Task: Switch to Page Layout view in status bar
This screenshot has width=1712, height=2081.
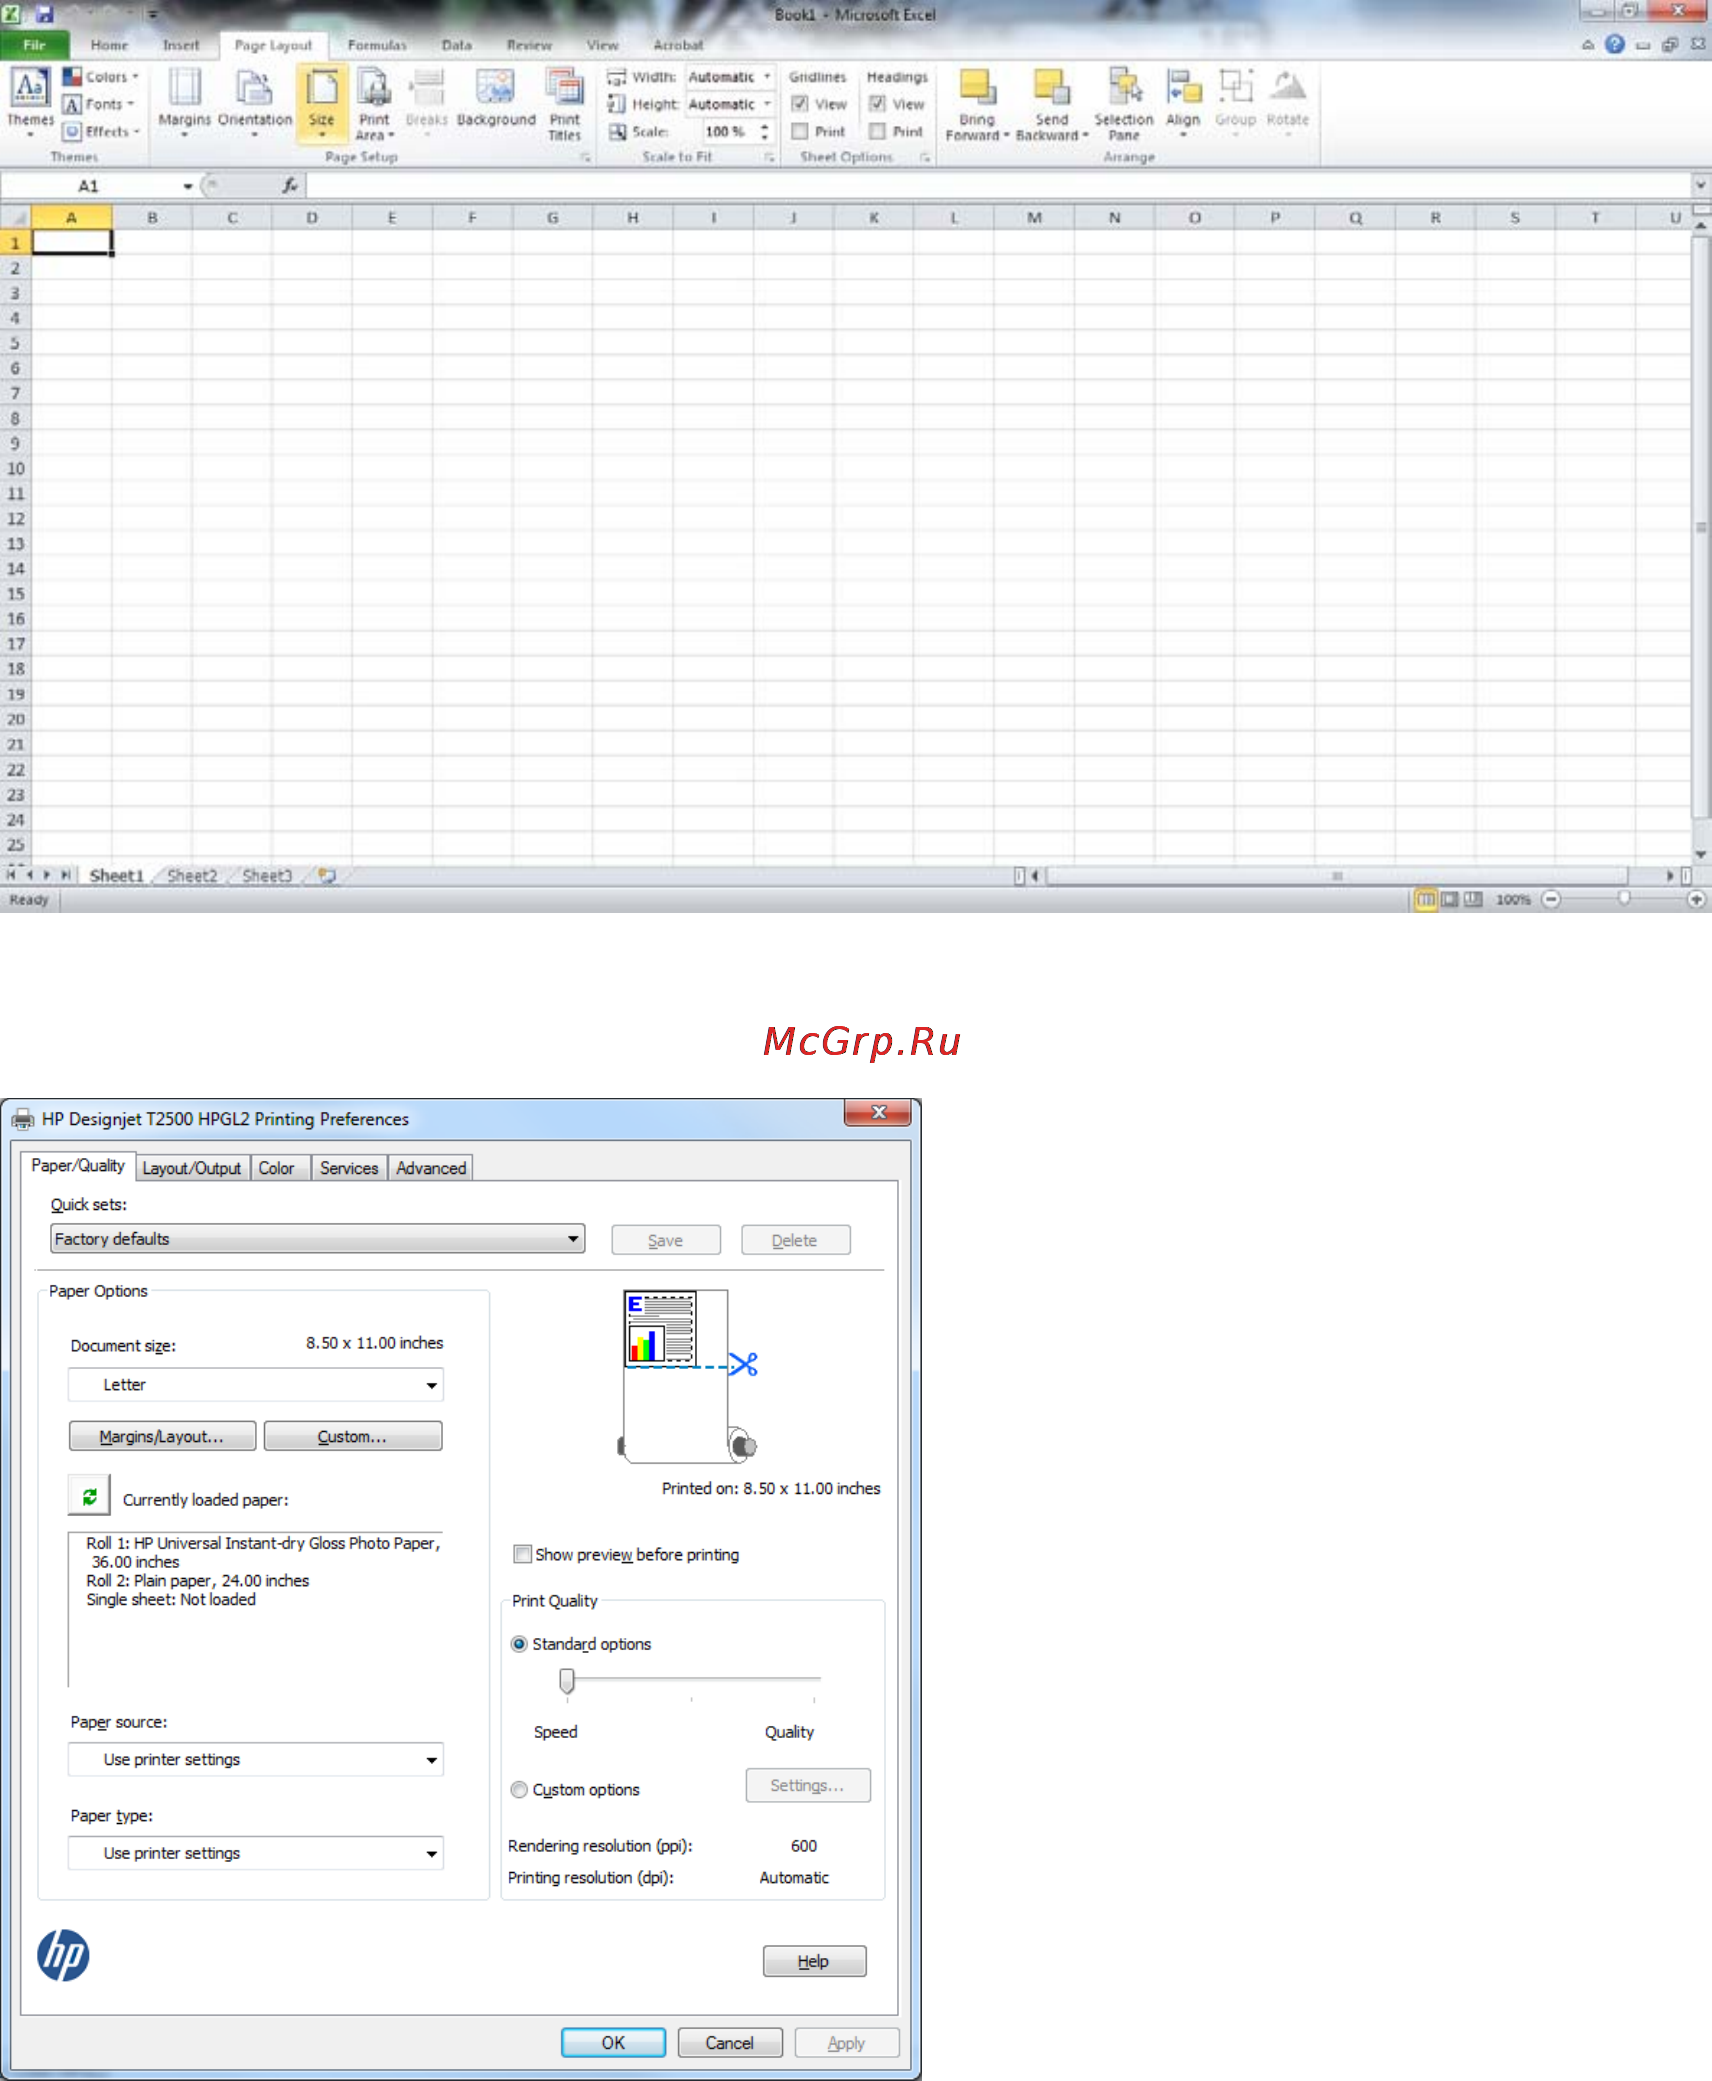Action: point(1449,899)
